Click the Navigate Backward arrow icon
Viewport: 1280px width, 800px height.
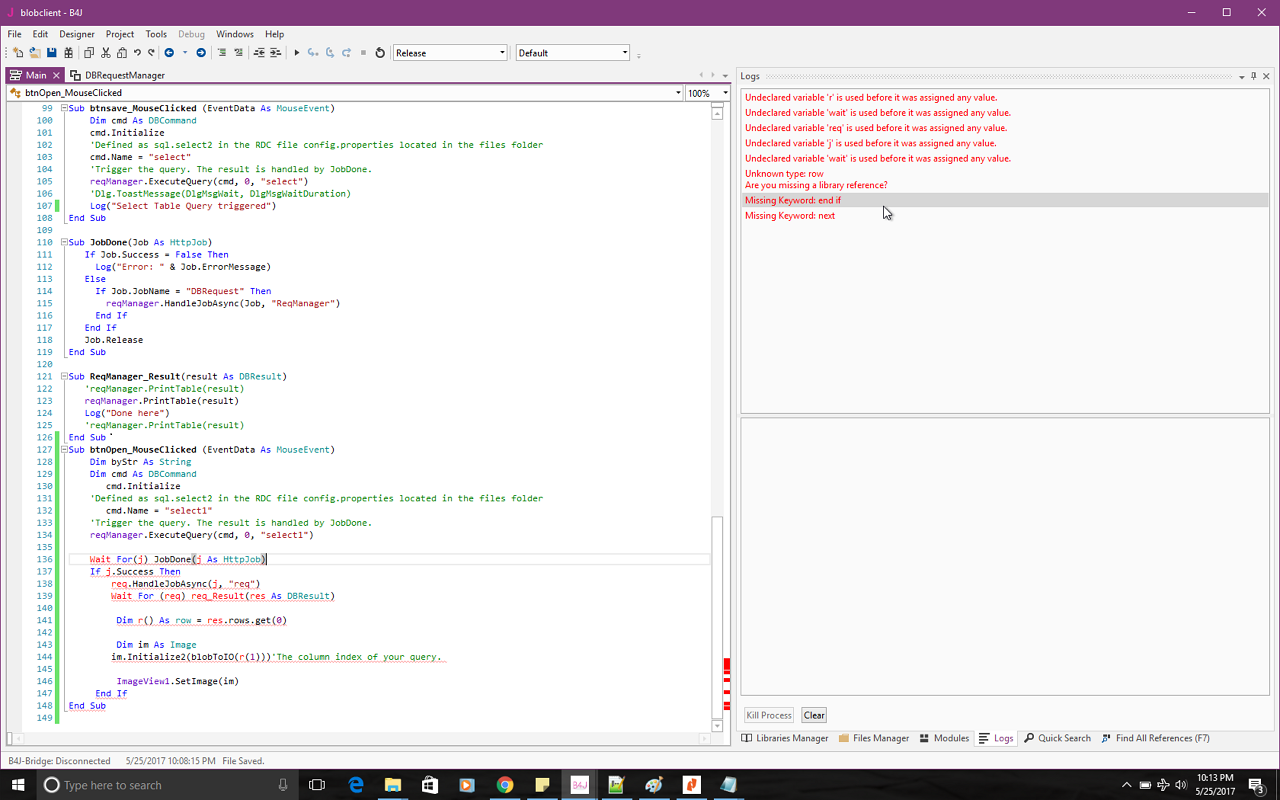[x=169, y=53]
